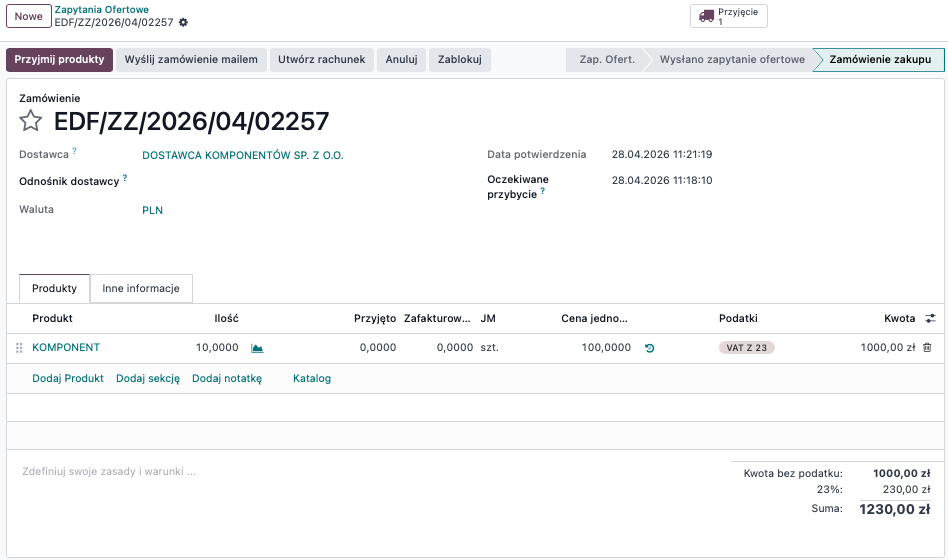948x560 pixels.
Task: Delete the KOMPONENT line with trash icon
Action: (927, 348)
